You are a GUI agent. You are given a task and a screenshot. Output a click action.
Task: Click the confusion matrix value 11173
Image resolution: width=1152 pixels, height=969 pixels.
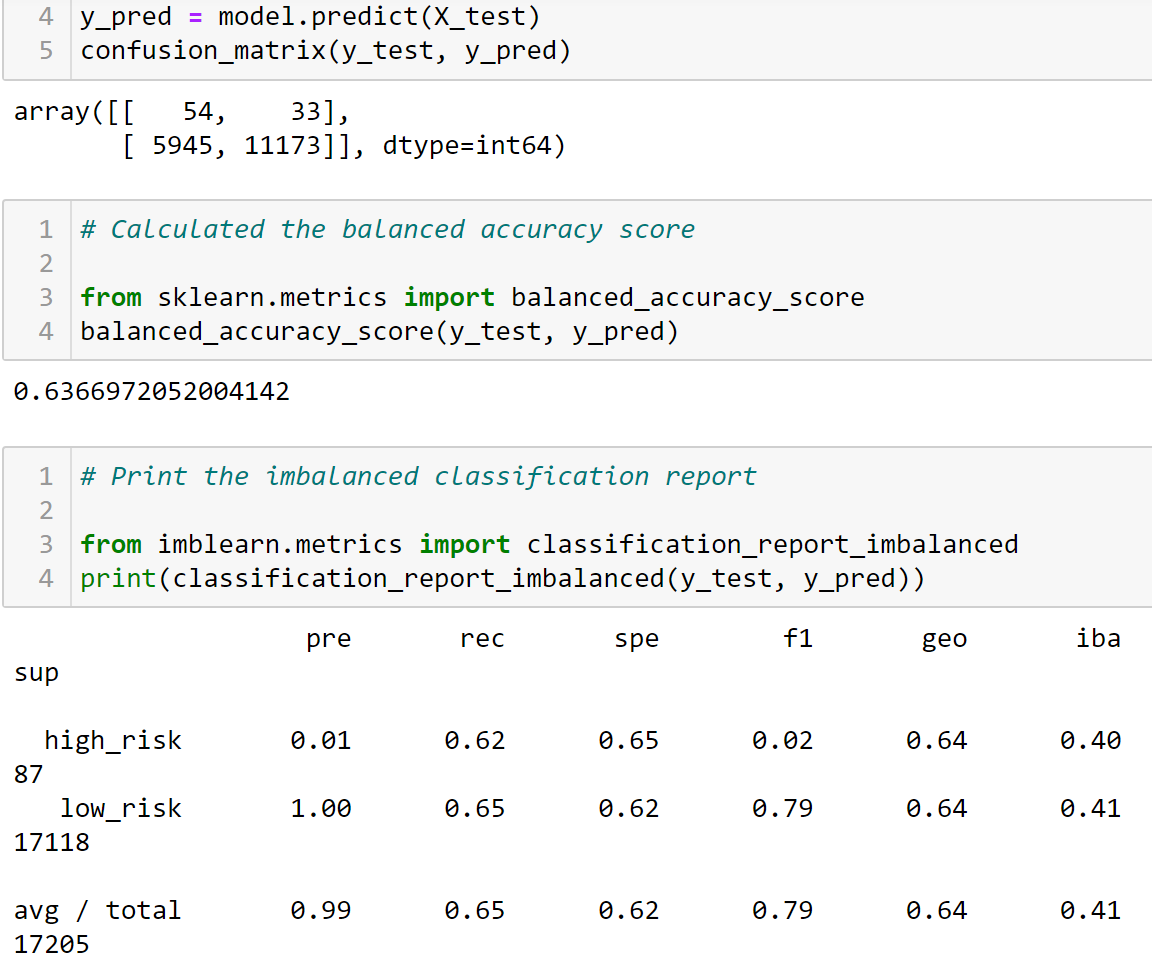coord(283,145)
